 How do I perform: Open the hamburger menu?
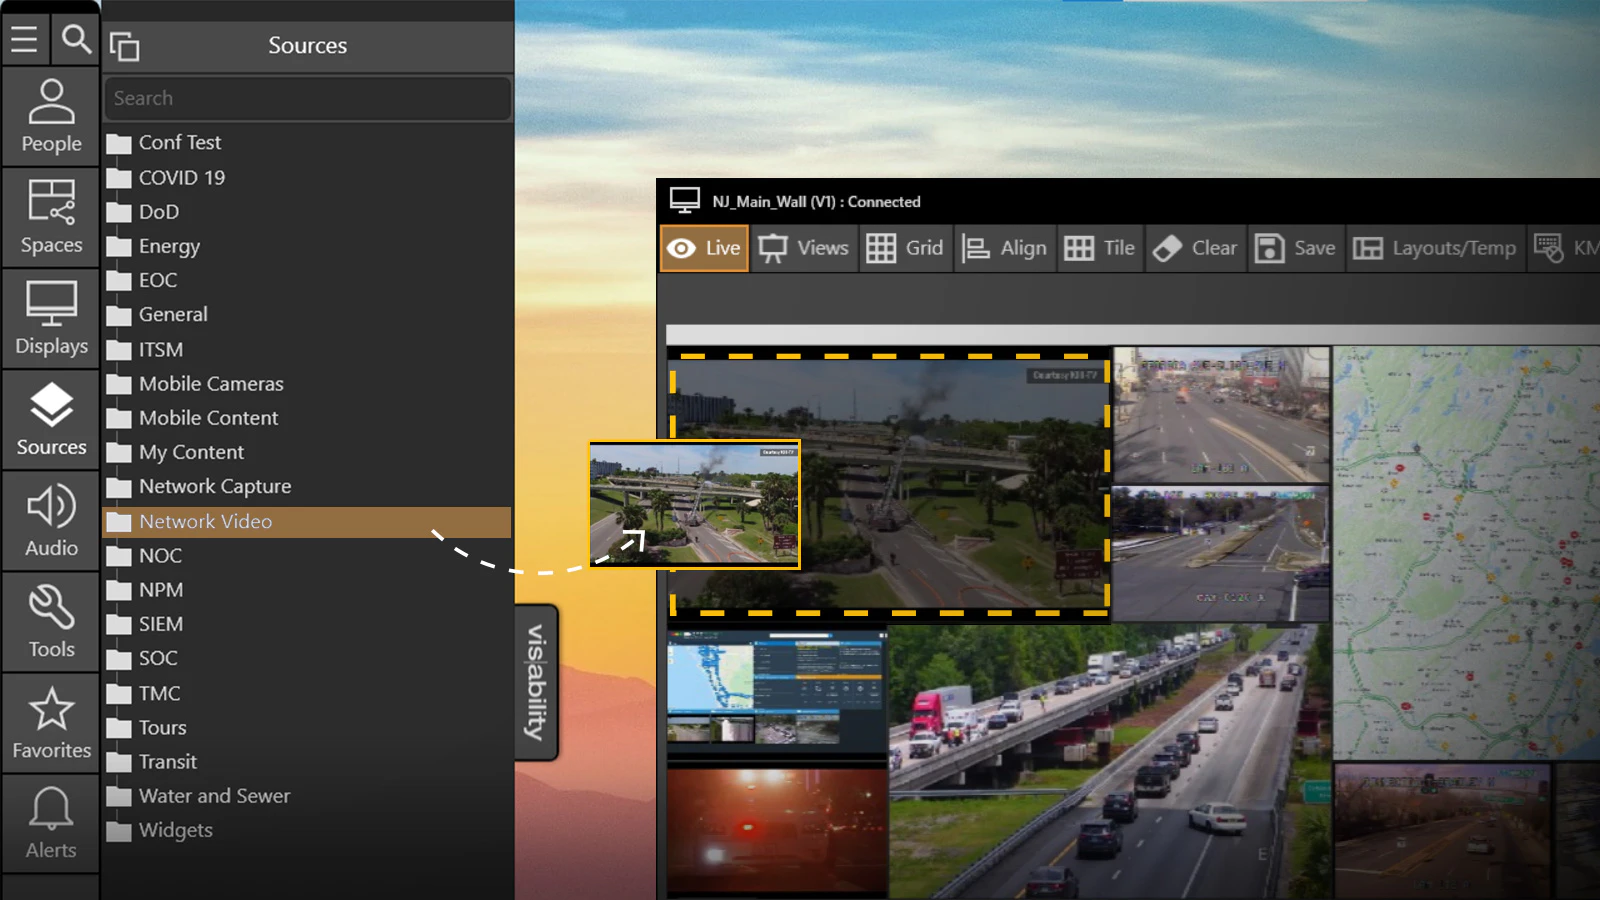coord(25,40)
